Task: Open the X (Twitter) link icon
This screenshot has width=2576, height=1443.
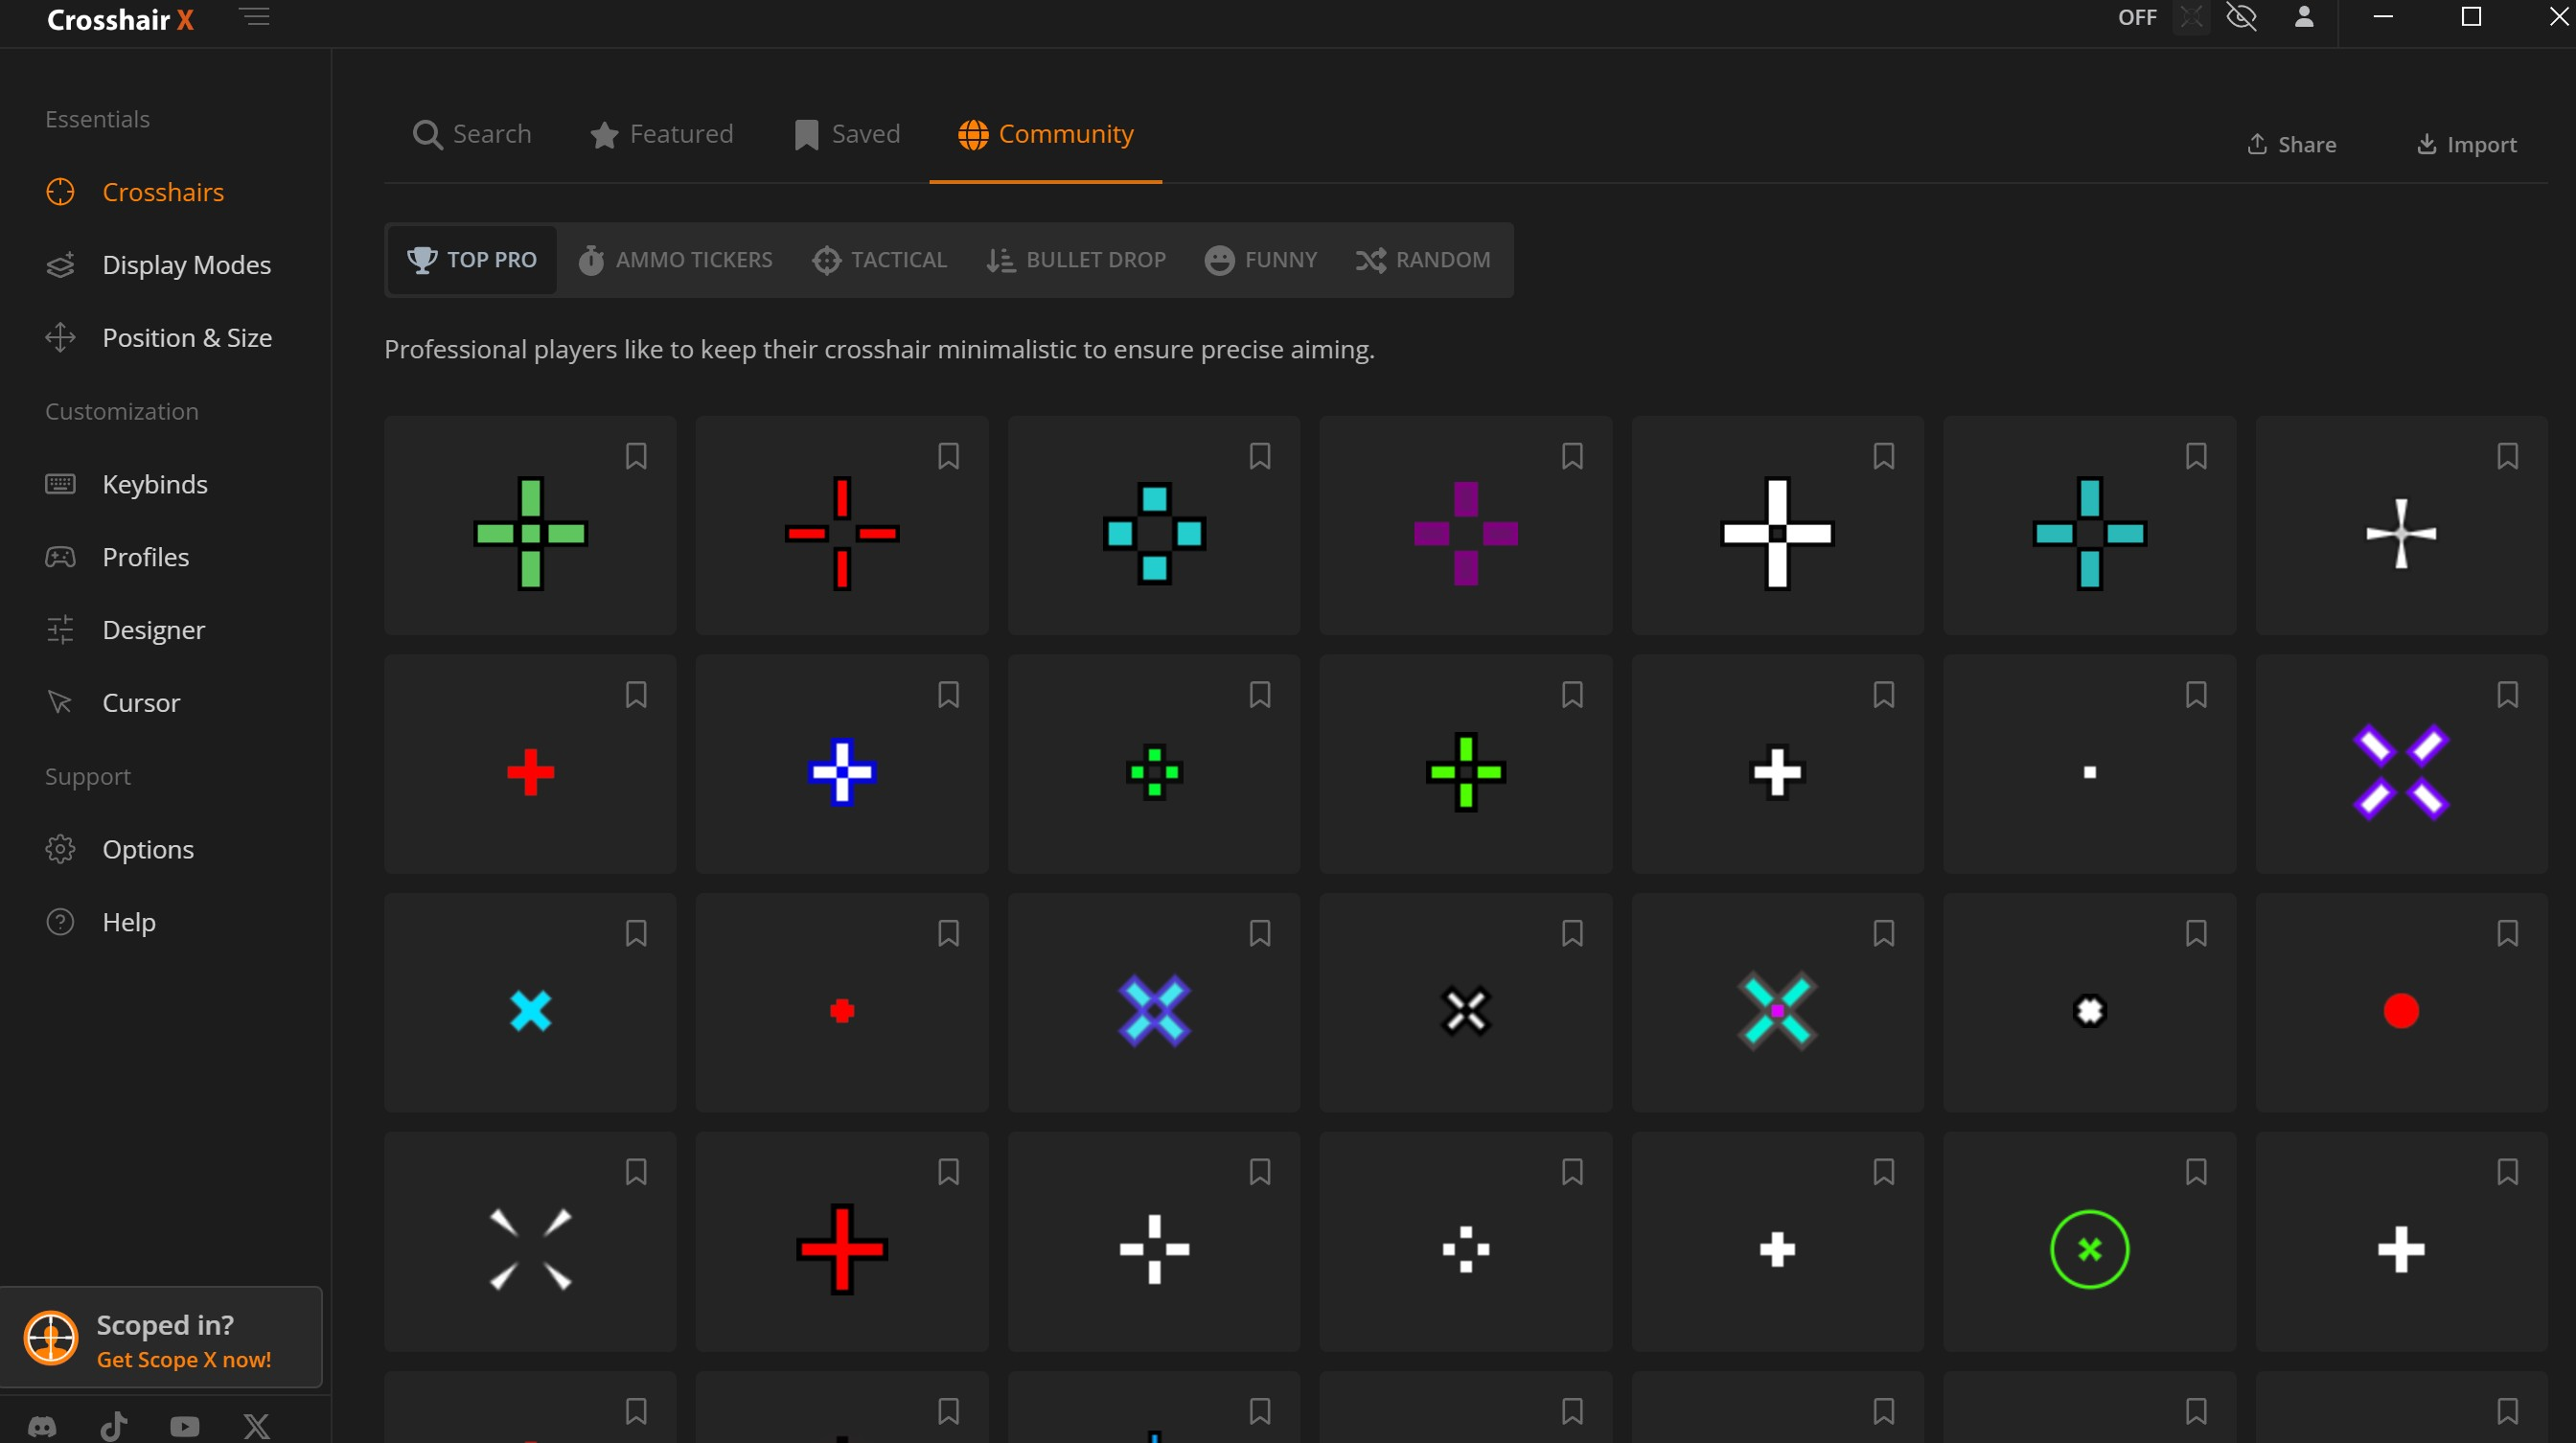Action: (x=257, y=1426)
